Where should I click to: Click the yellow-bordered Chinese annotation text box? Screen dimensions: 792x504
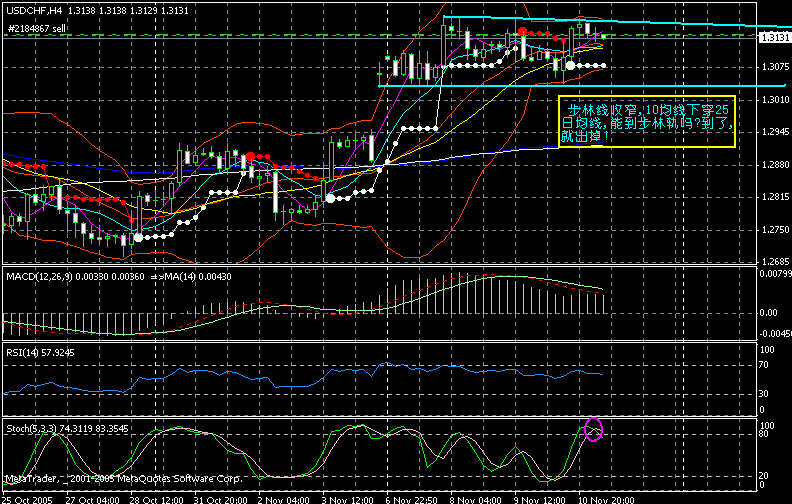(647, 122)
